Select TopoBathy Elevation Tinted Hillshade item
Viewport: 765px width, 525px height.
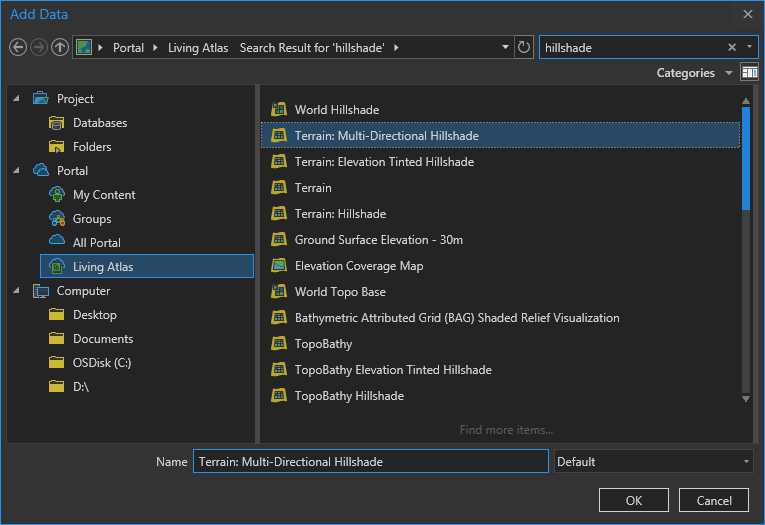point(392,370)
